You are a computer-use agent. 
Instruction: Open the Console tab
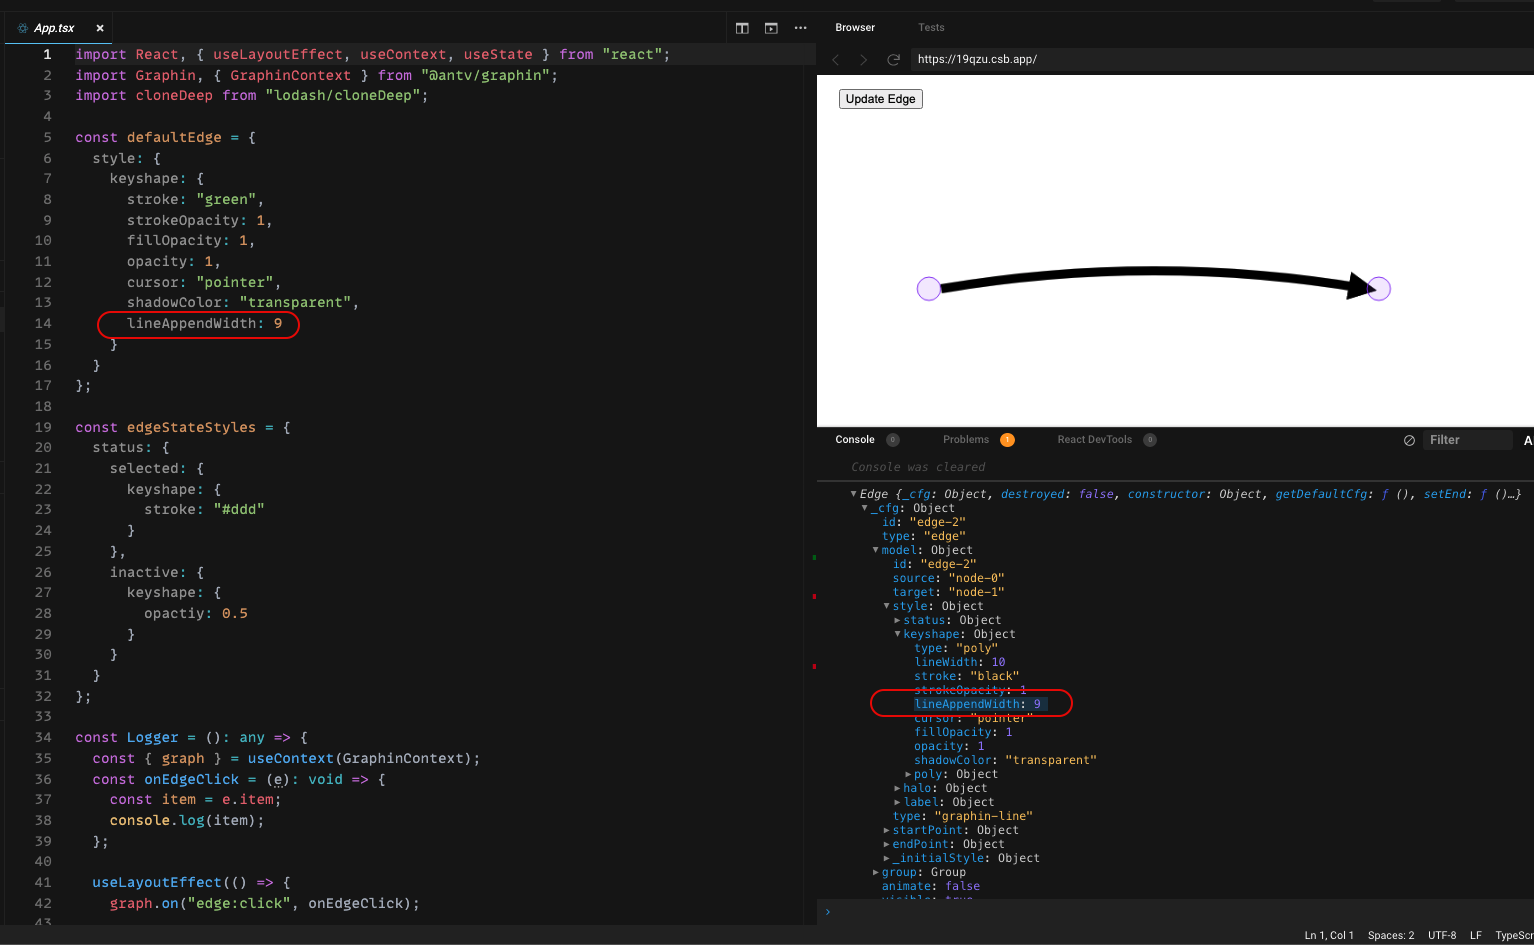(x=855, y=440)
